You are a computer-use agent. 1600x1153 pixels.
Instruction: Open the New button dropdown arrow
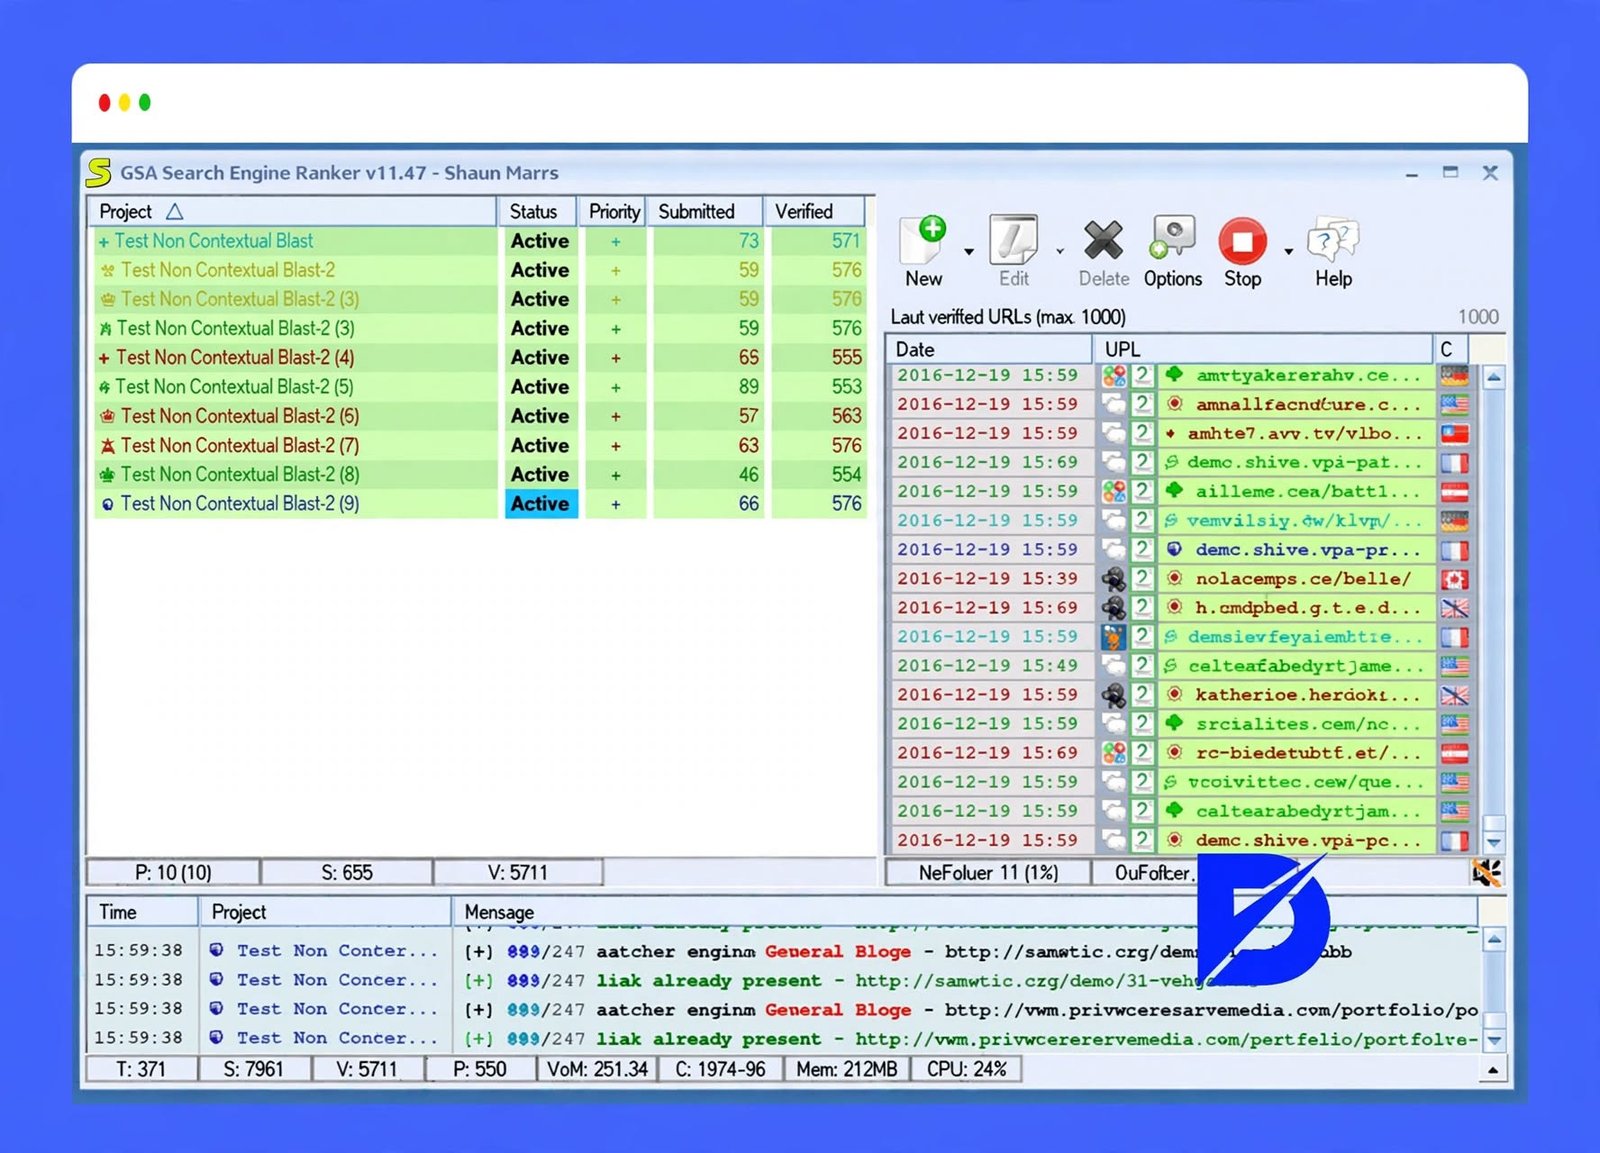[x=968, y=251]
